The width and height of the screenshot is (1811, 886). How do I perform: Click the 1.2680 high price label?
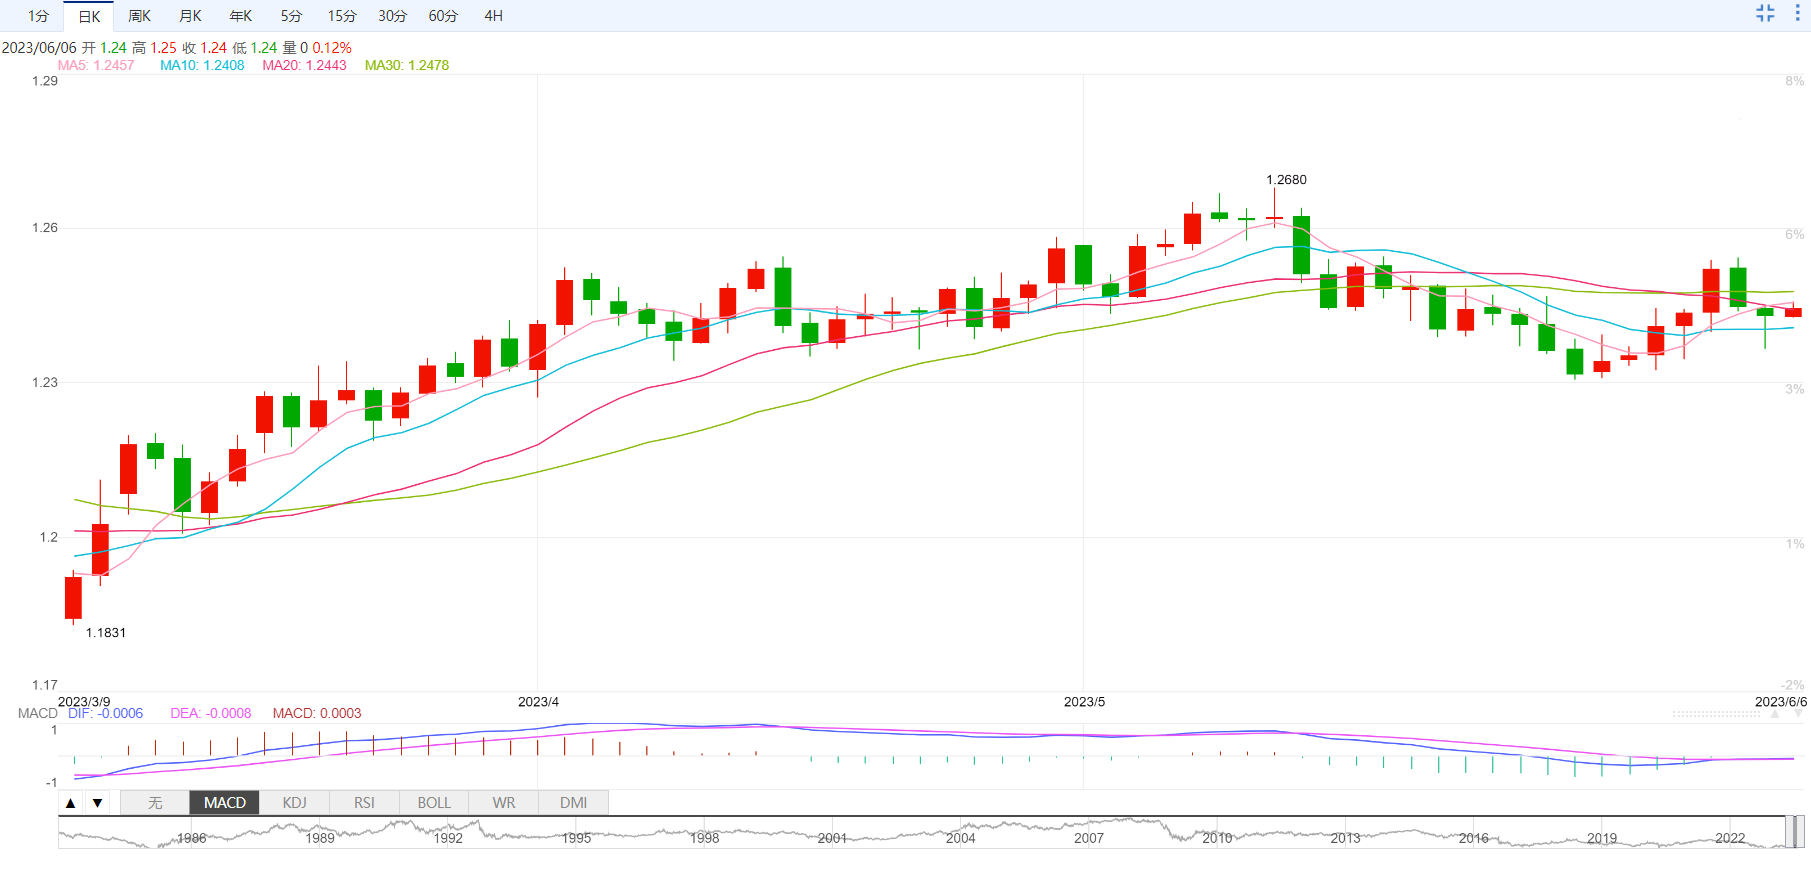pyautogui.click(x=1286, y=180)
